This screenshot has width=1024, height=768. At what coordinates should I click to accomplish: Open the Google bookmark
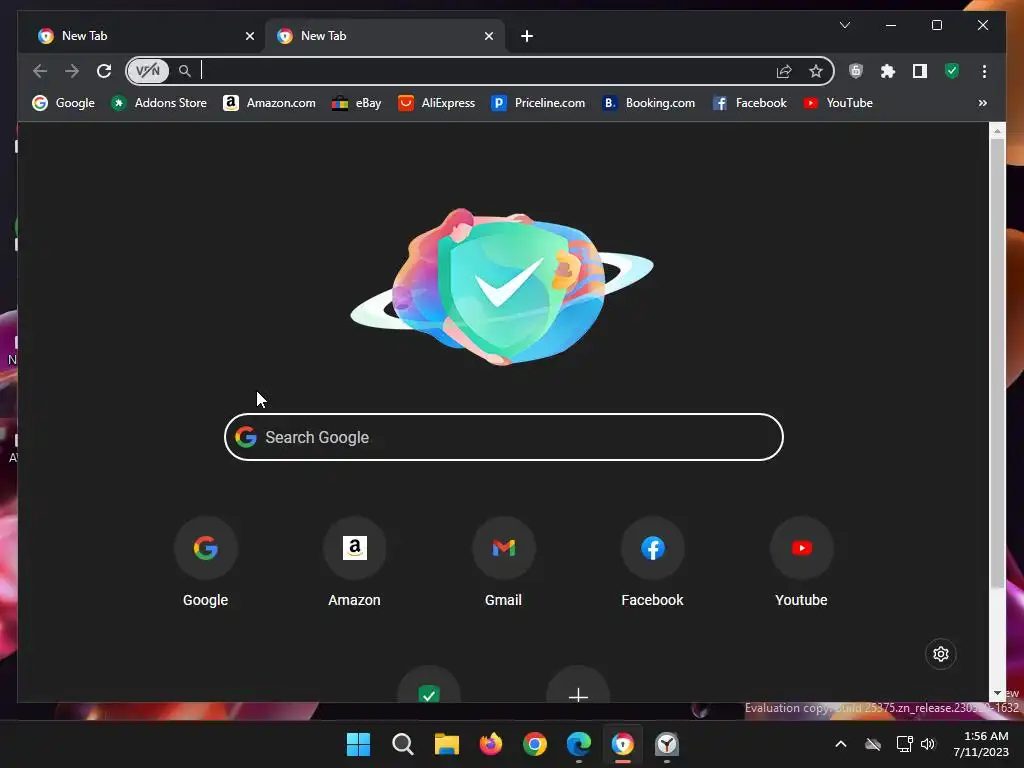tap(63, 103)
